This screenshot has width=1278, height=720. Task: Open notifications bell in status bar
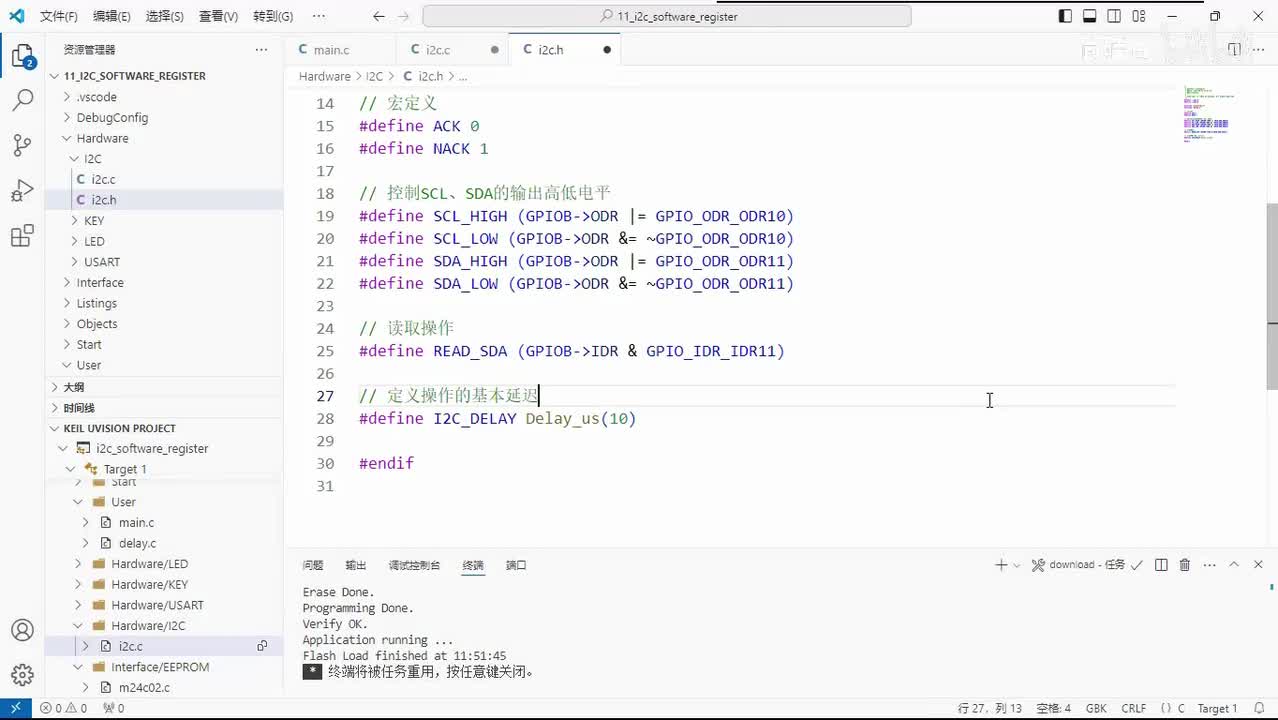[1260, 708]
